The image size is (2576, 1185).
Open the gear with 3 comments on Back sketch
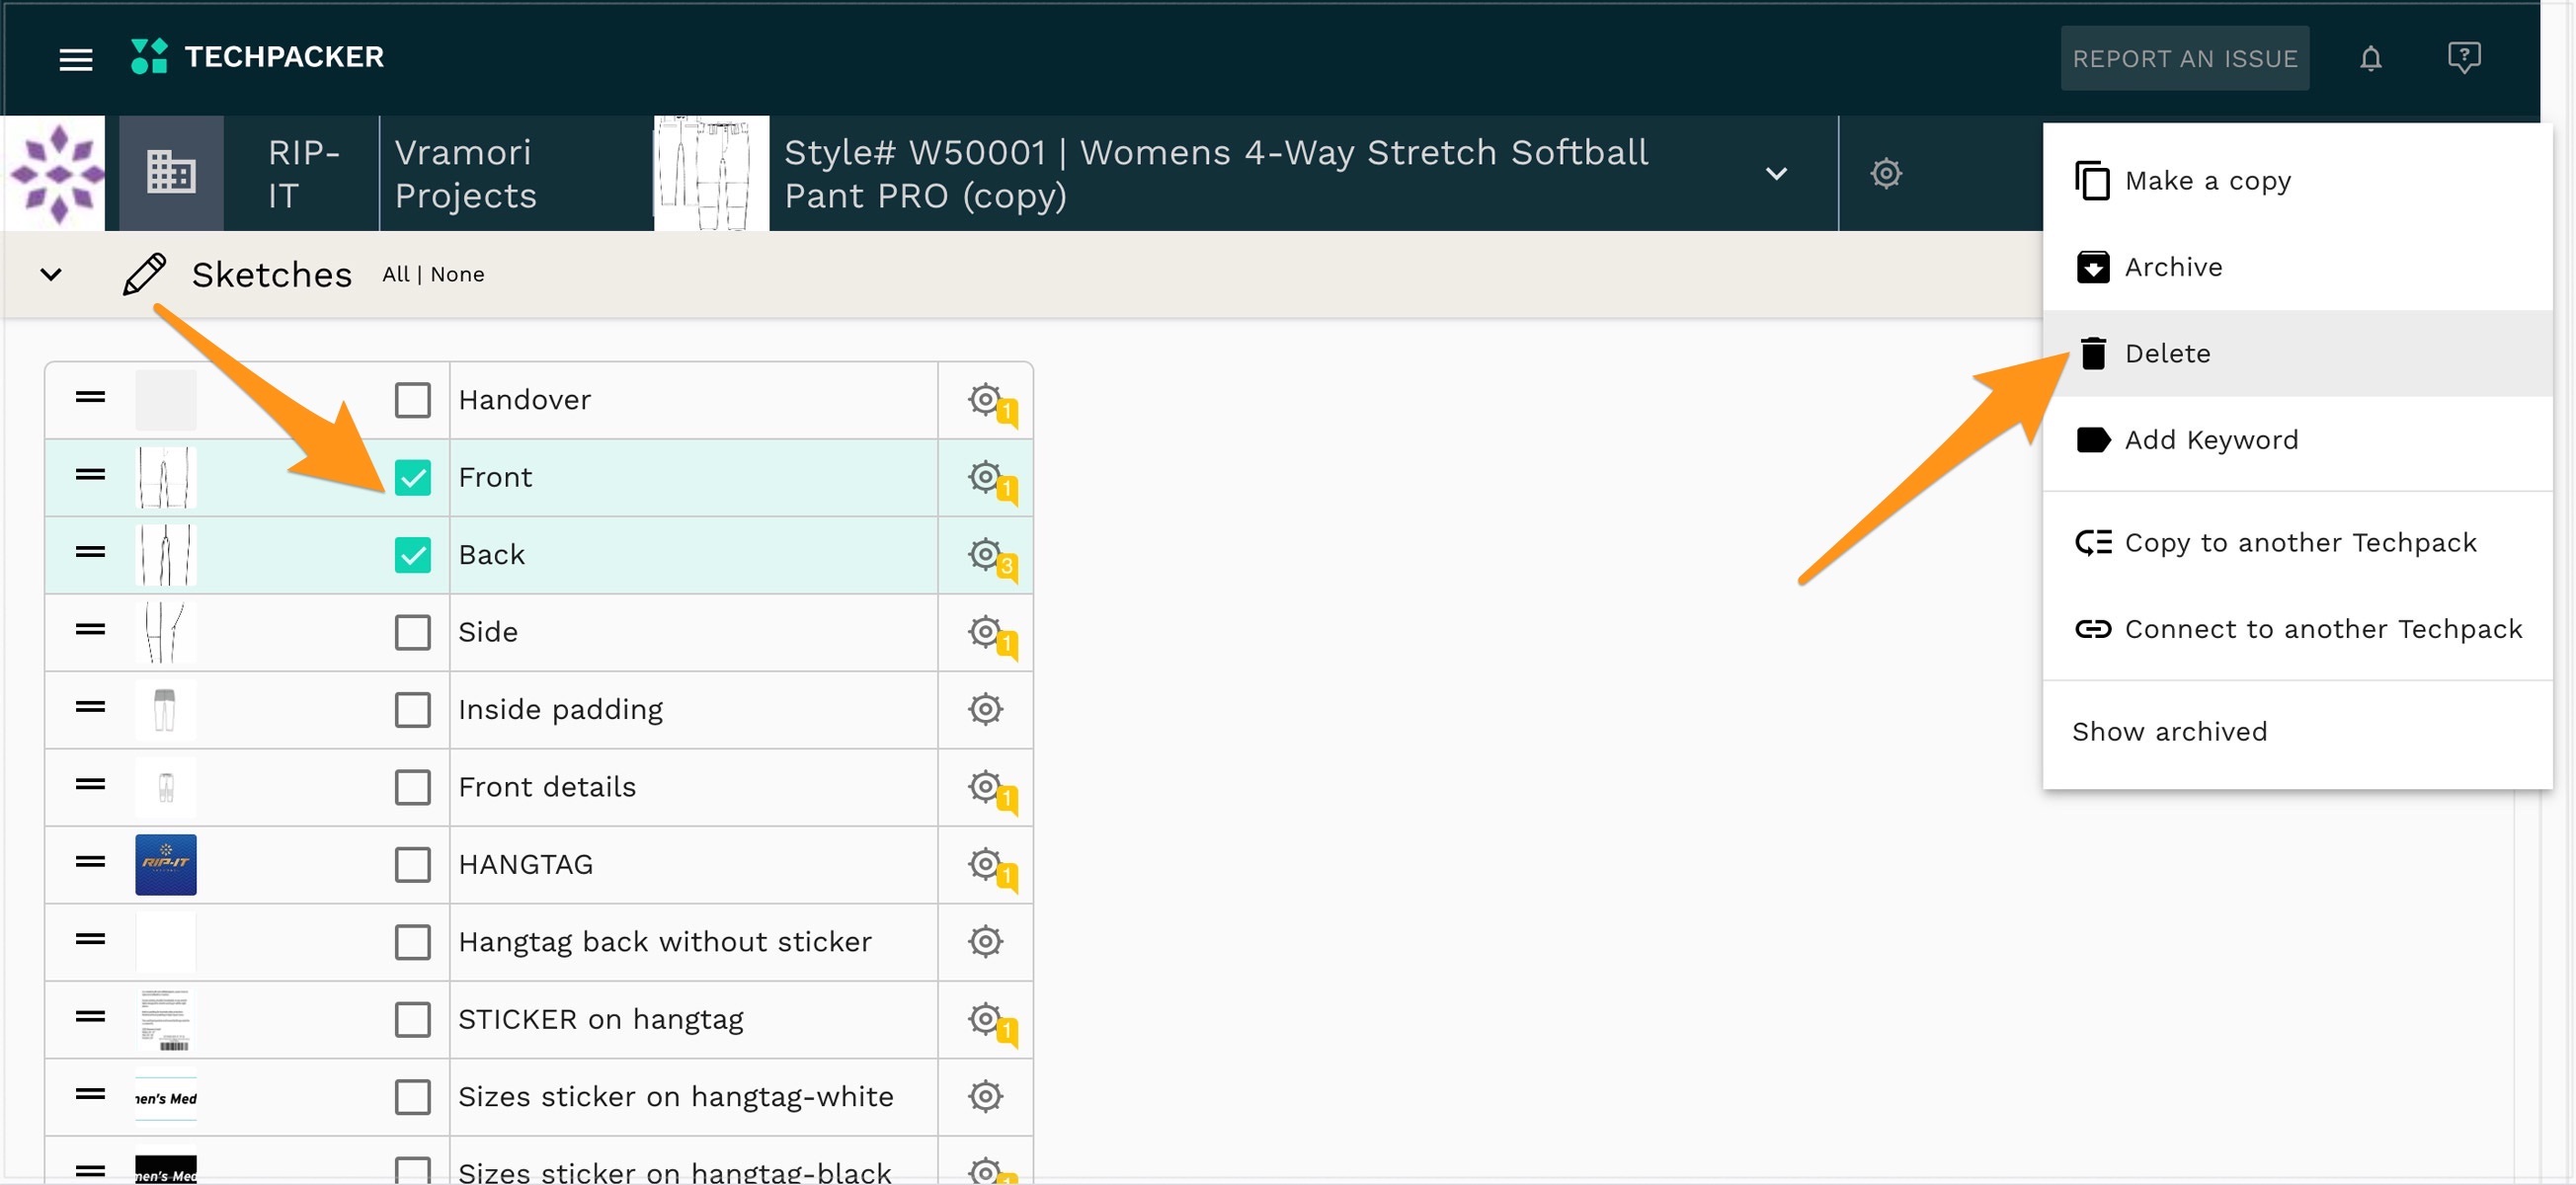click(x=986, y=554)
